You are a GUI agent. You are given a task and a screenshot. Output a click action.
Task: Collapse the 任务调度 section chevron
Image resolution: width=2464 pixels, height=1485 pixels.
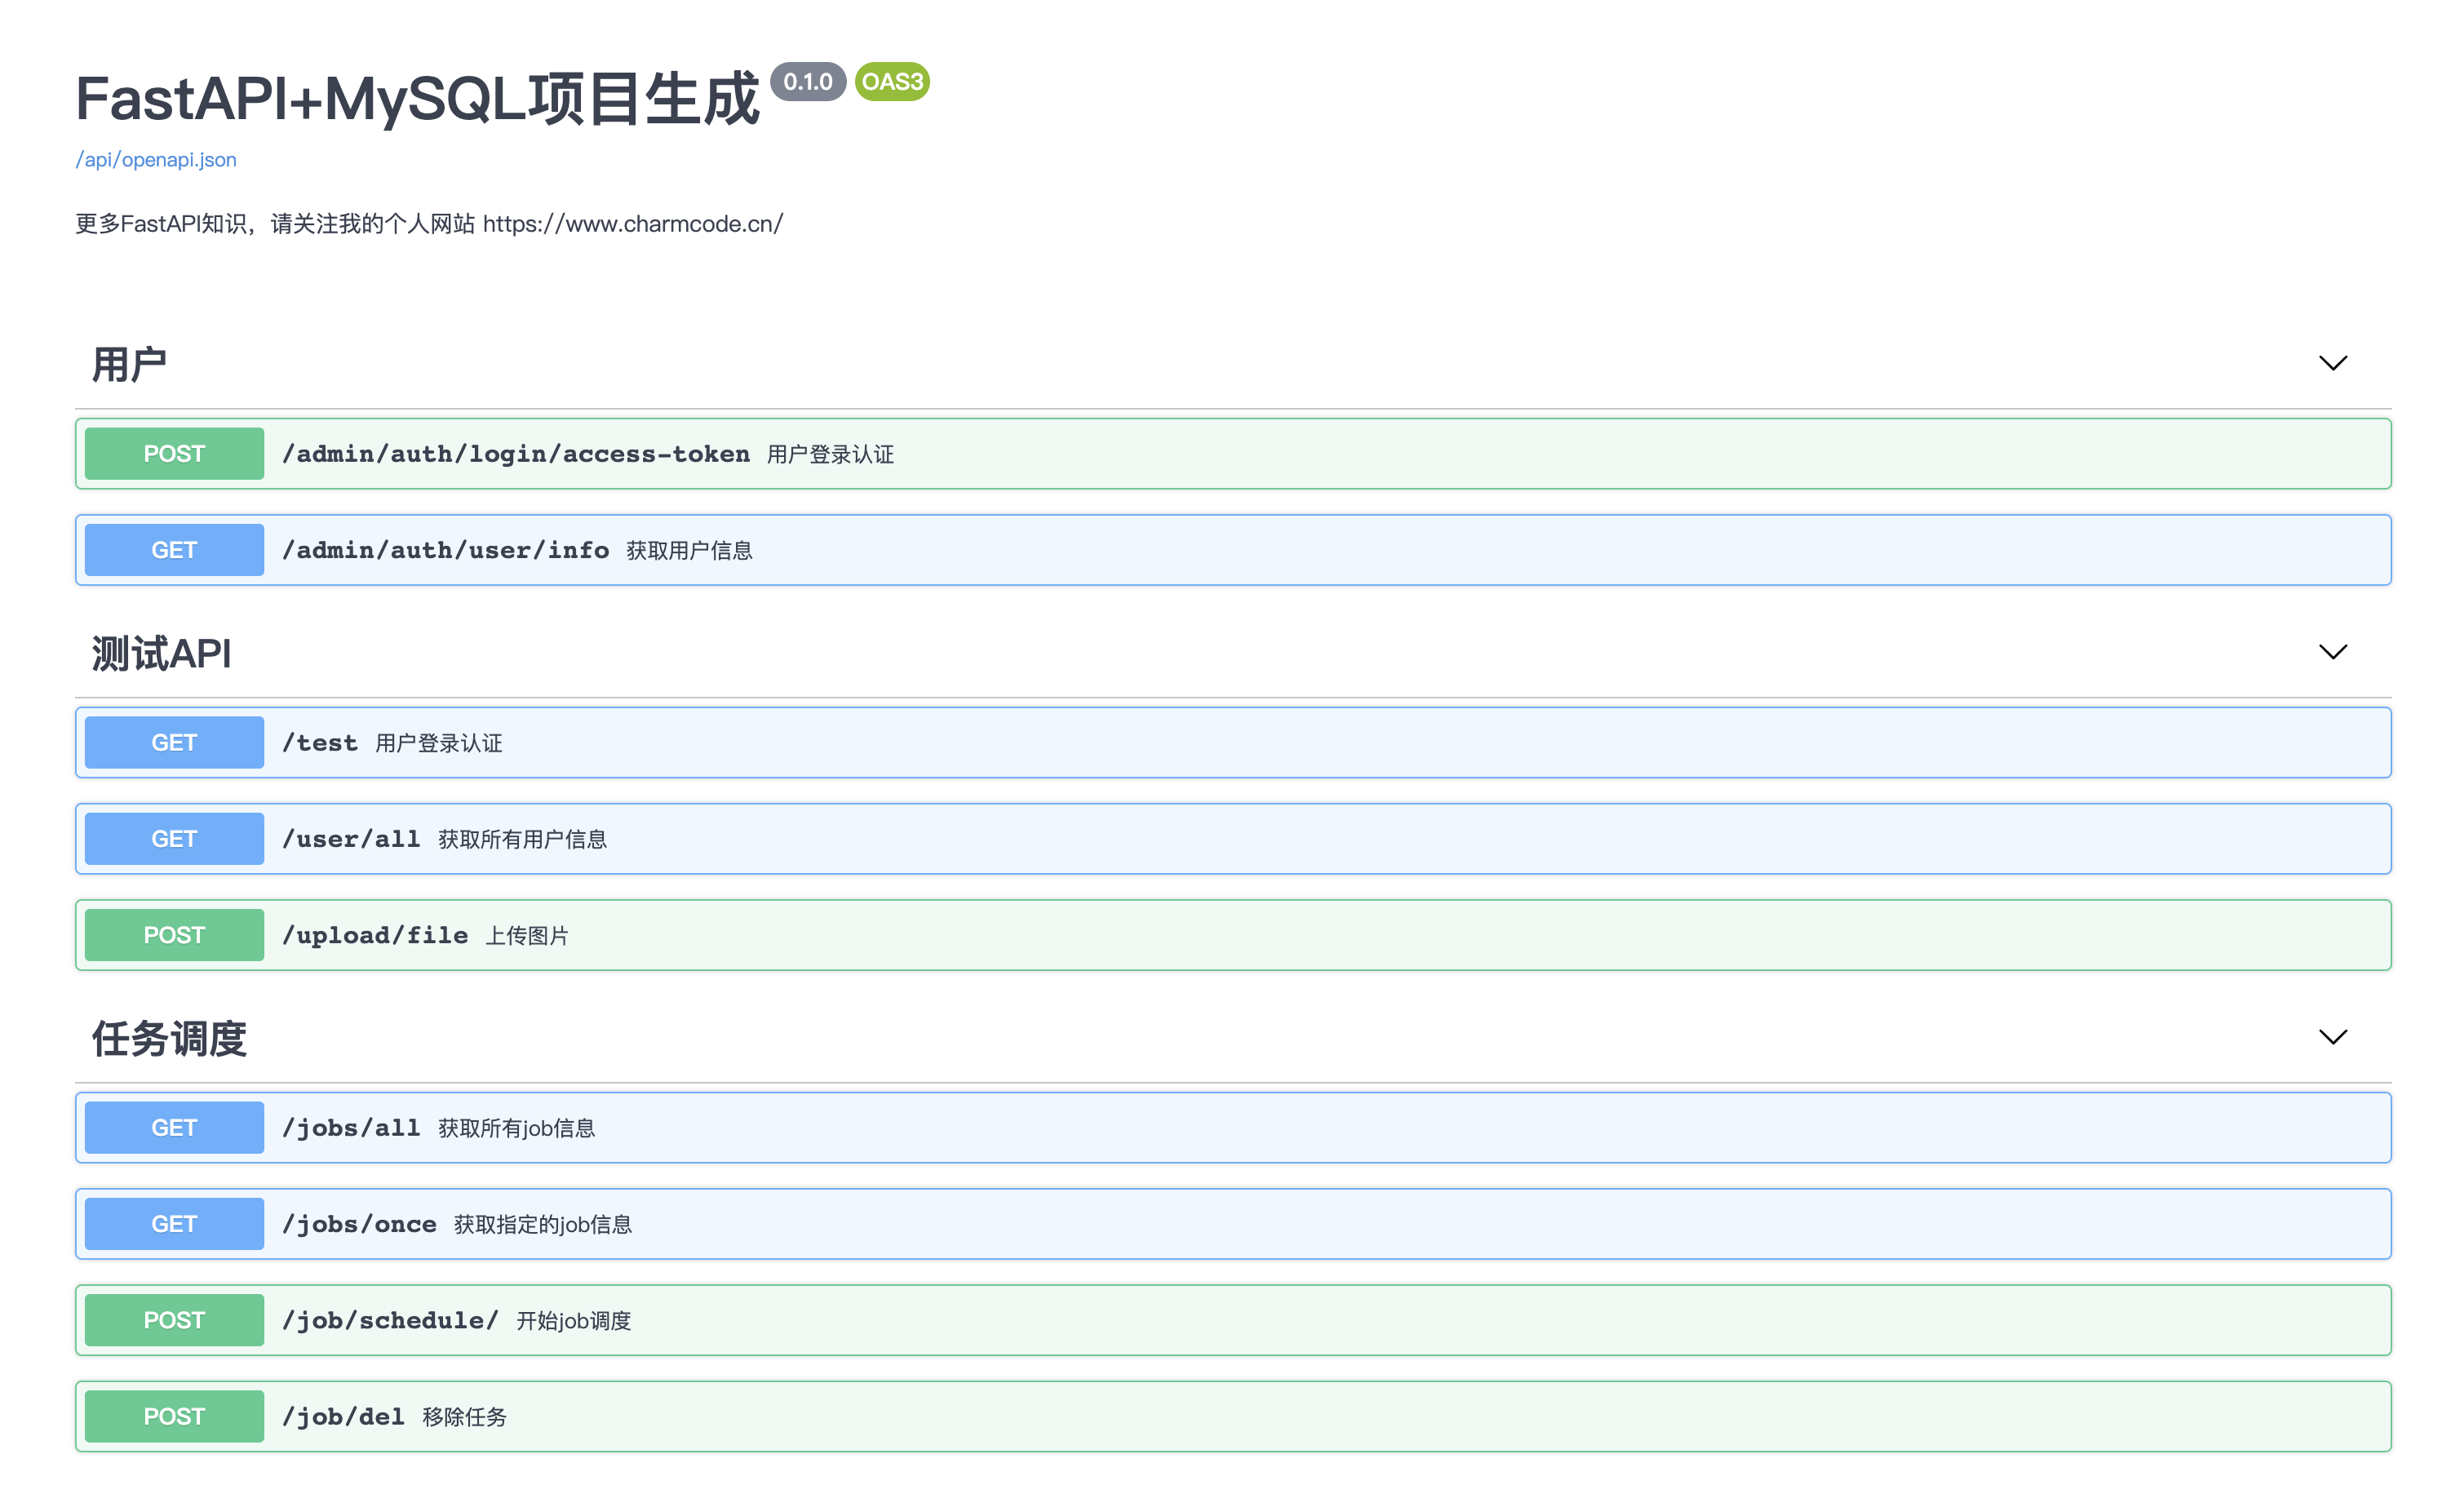[2331, 1037]
